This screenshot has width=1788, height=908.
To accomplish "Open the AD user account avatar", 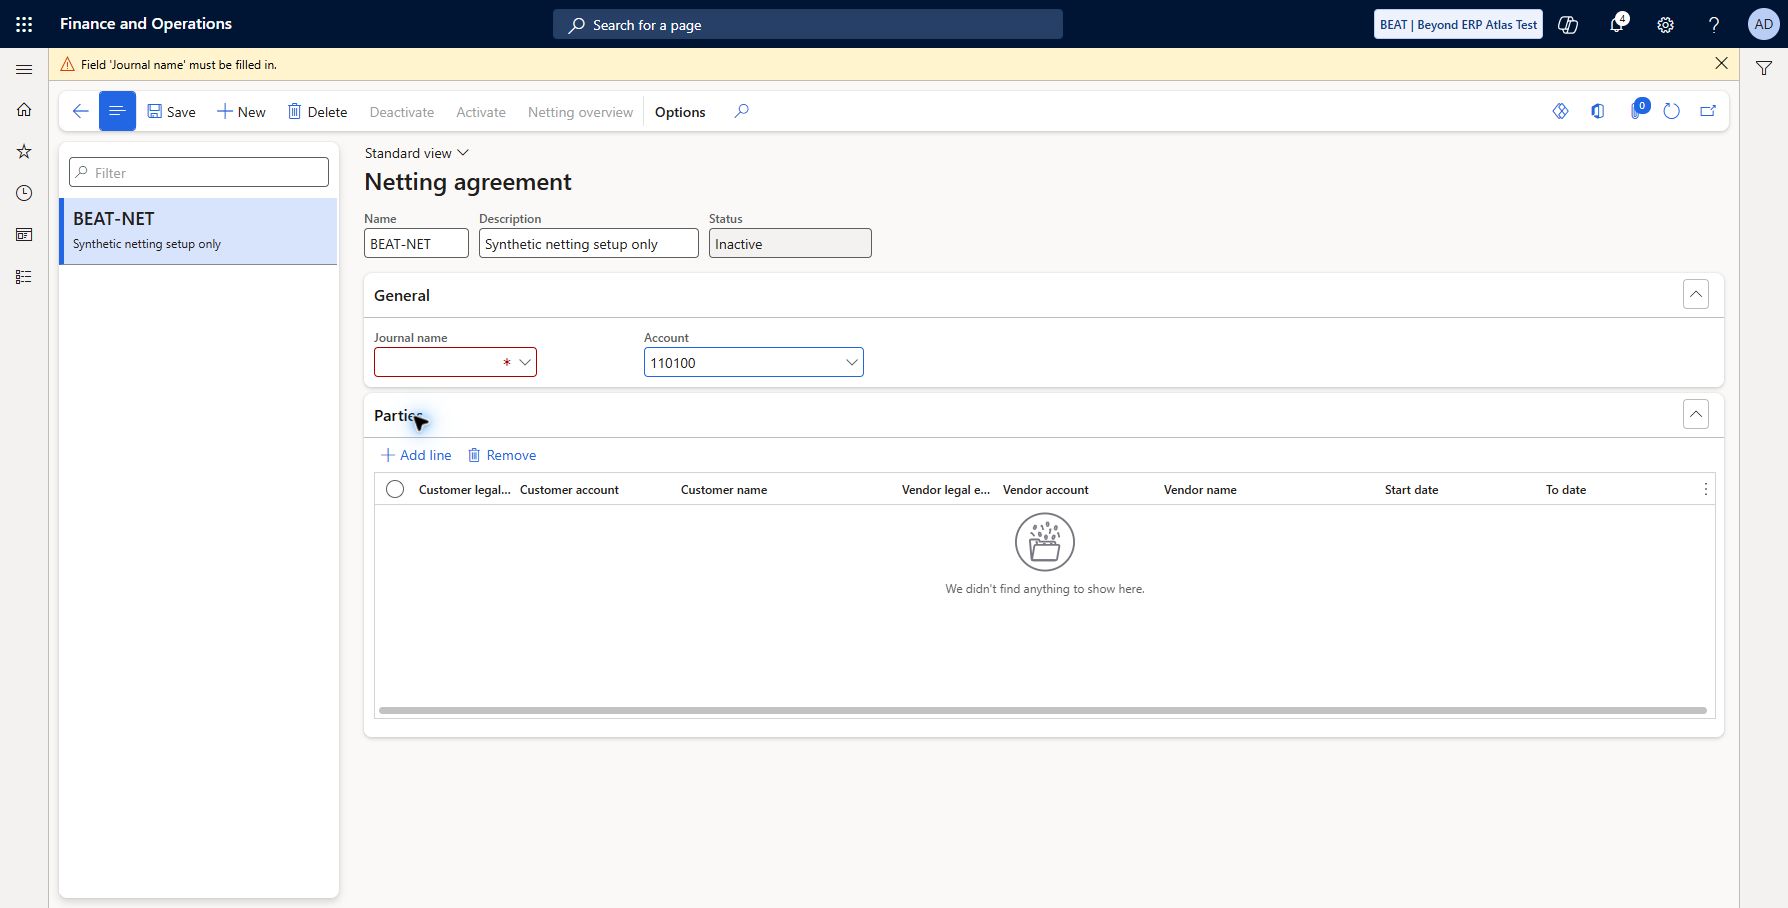I will 1763,24.
